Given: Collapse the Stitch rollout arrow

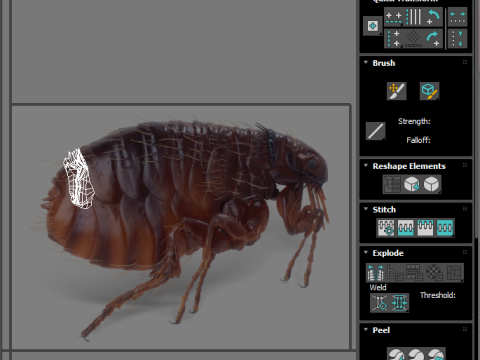Looking at the screenshot, I should pyautogui.click(x=366, y=209).
